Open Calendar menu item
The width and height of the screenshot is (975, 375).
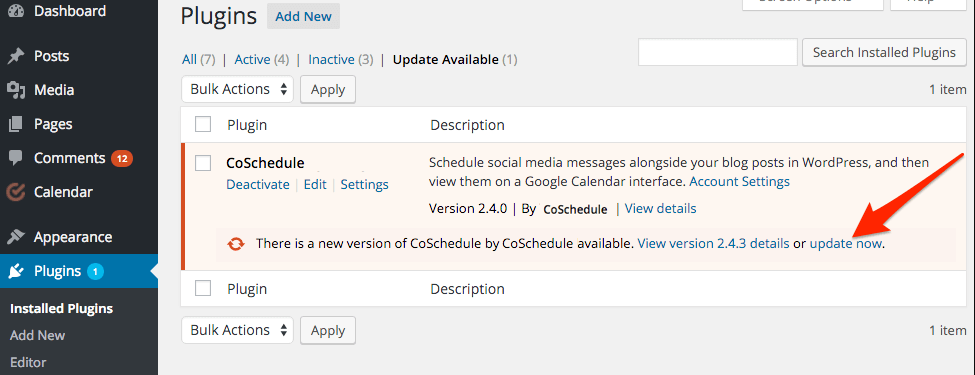(63, 192)
